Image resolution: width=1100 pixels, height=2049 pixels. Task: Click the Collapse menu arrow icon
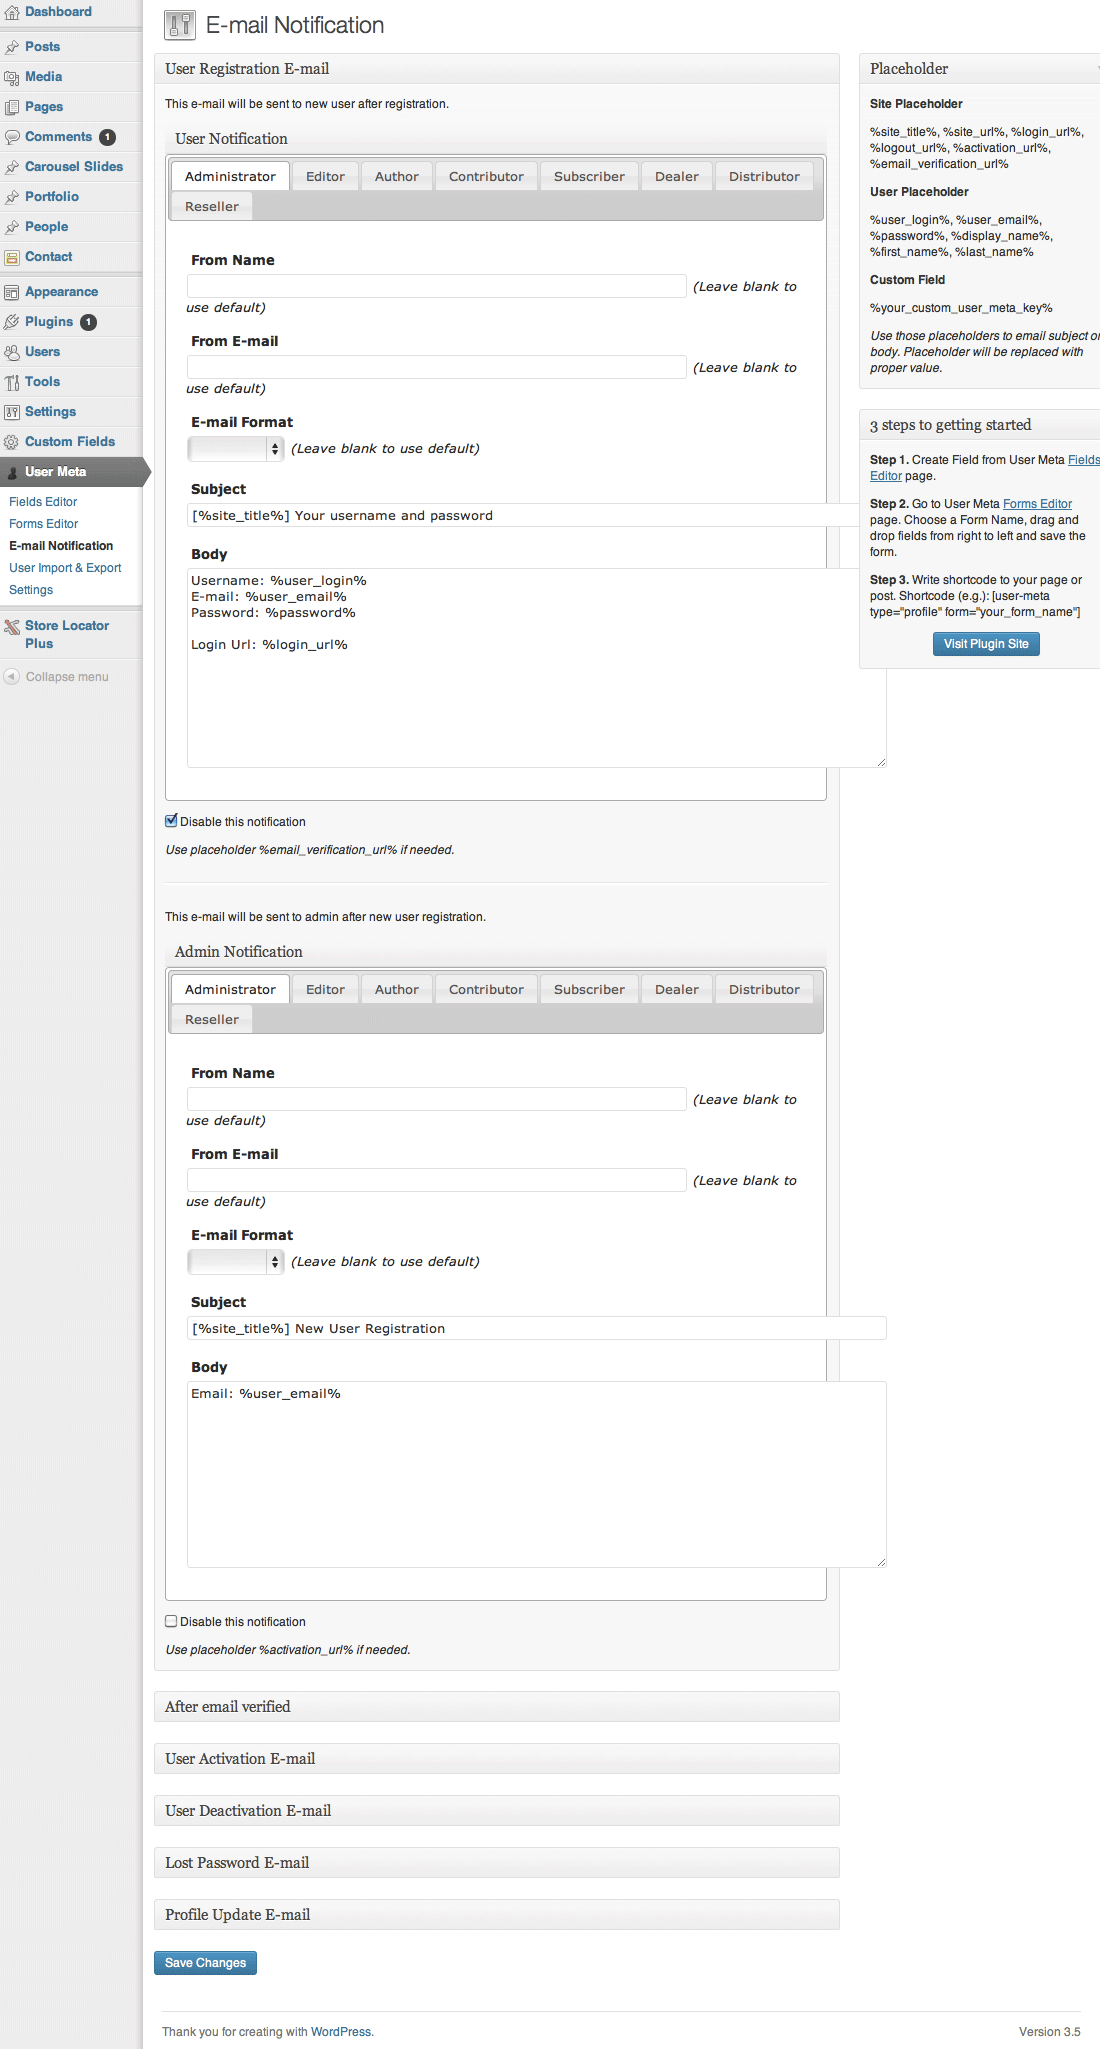tap(12, 677)
